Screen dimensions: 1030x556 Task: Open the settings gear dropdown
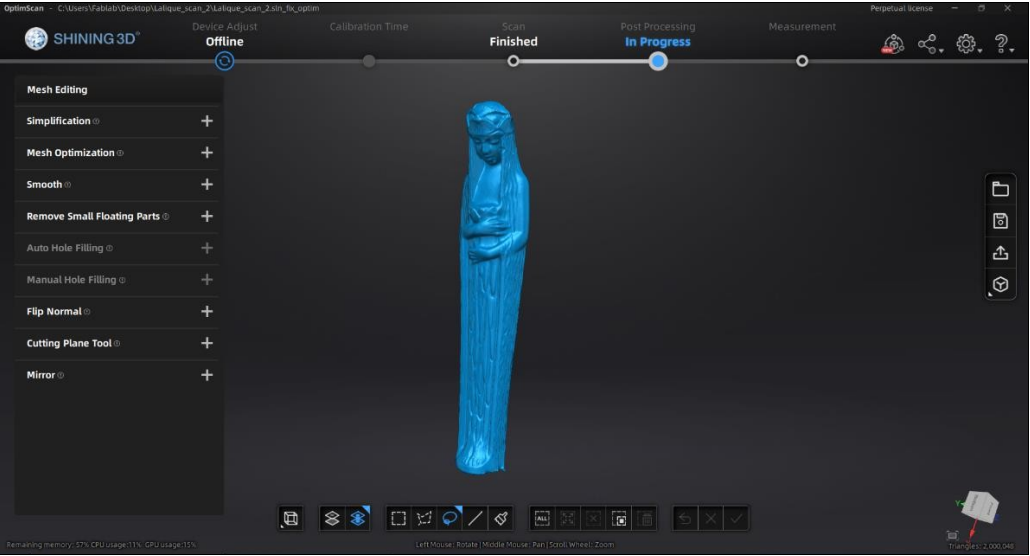point(966,44)
